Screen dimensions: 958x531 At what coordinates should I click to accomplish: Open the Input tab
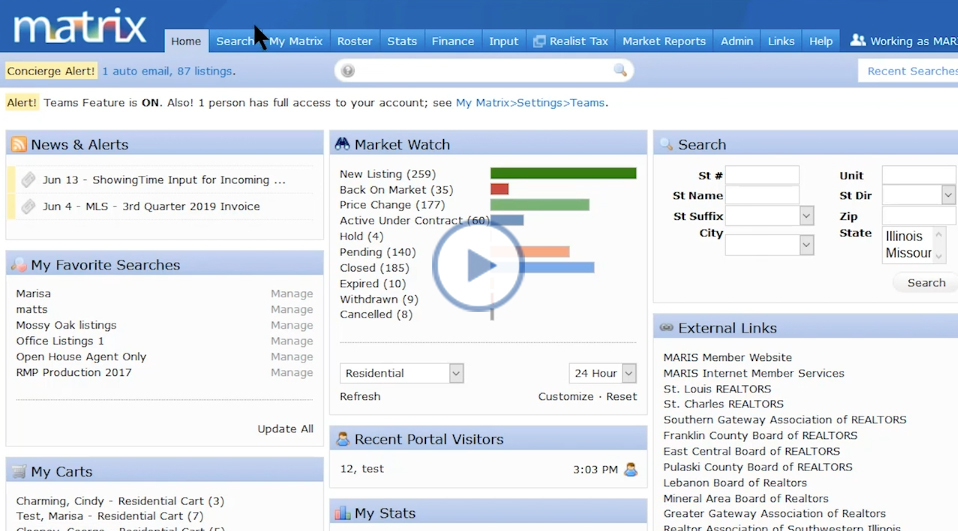[503, 41]
